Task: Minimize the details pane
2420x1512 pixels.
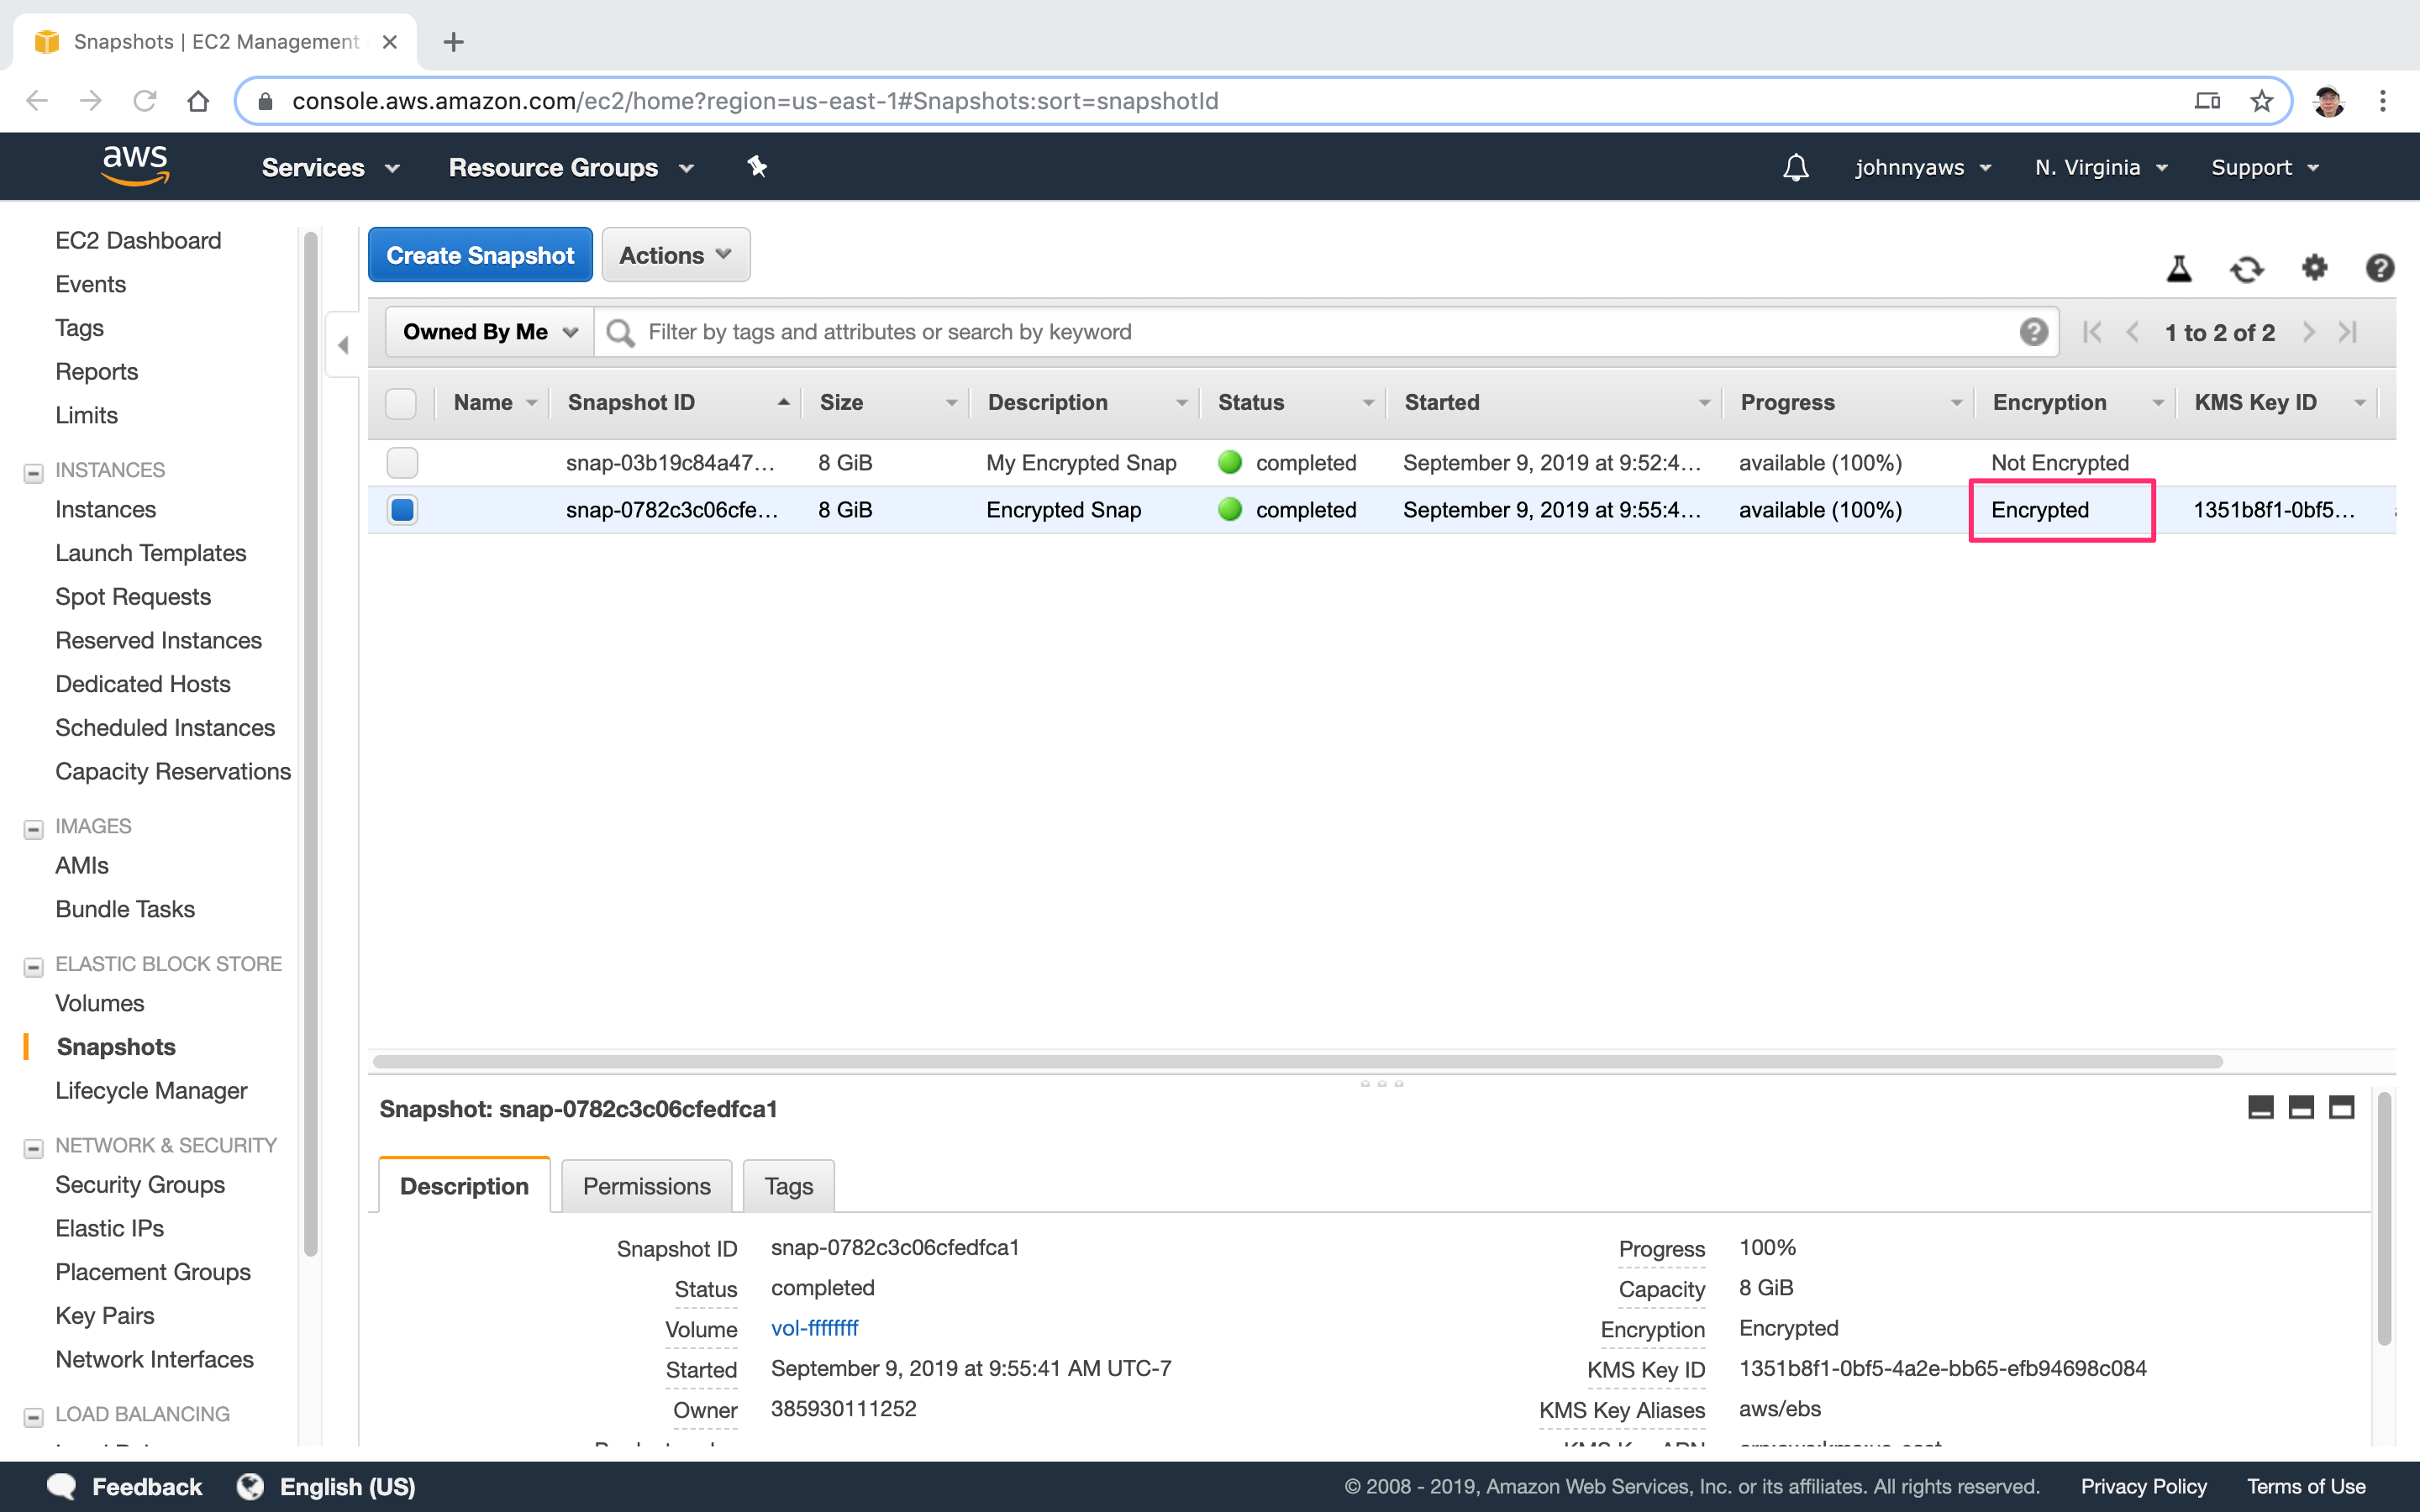Action: (x=2260, y=1107)
